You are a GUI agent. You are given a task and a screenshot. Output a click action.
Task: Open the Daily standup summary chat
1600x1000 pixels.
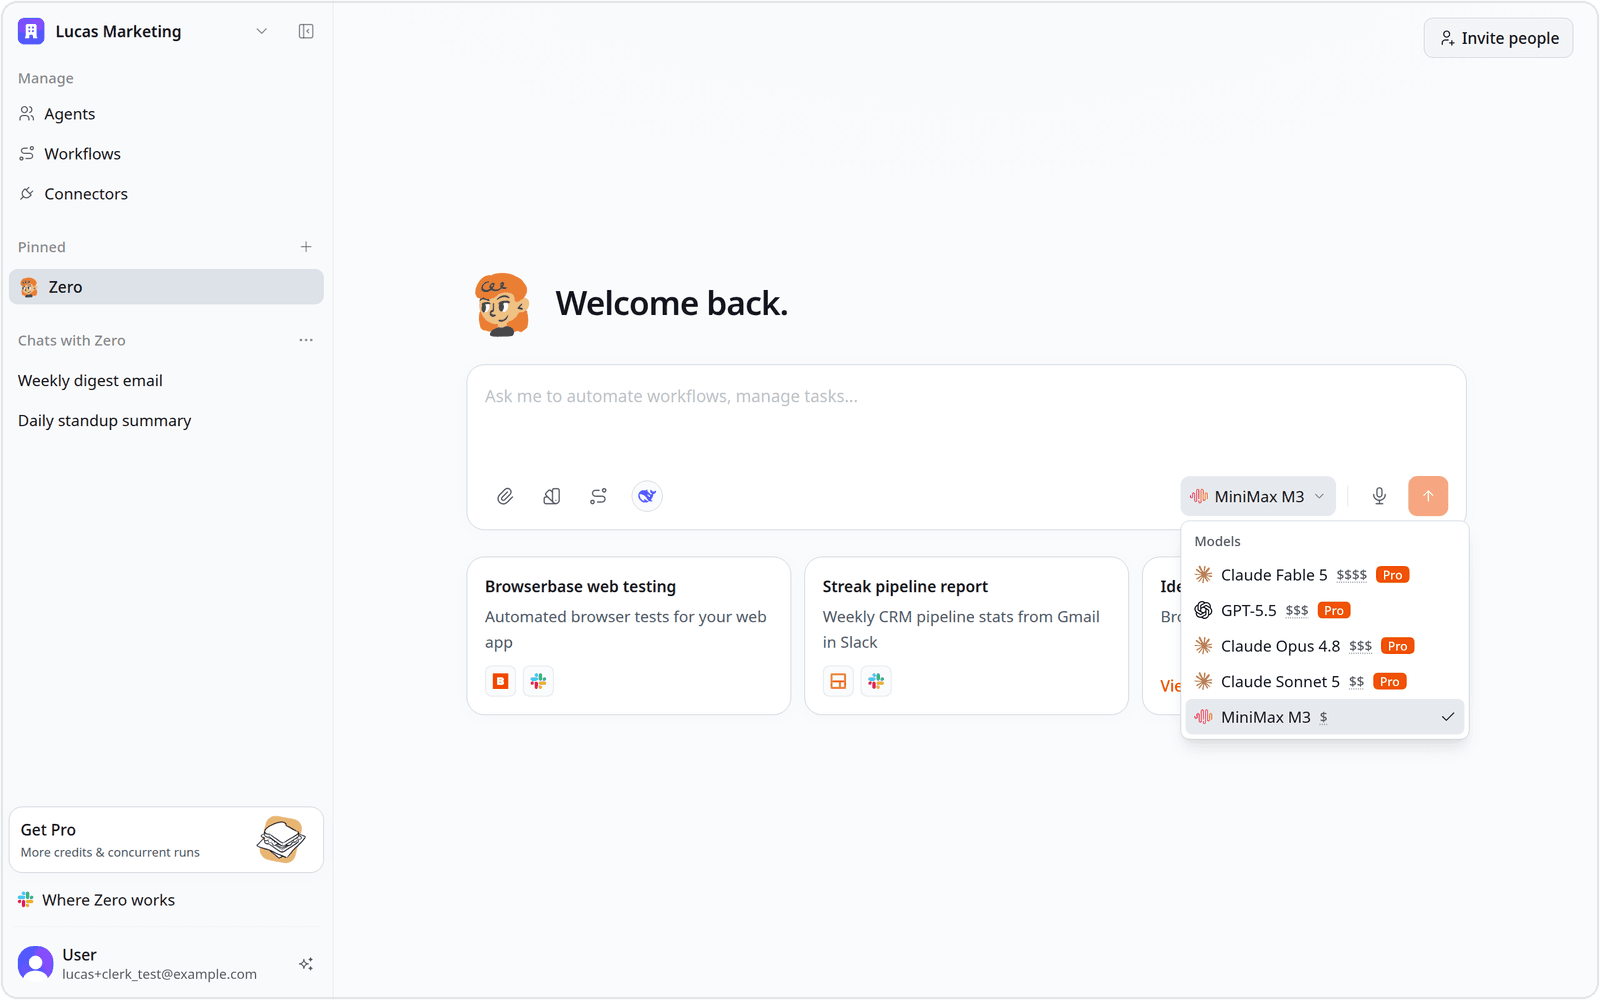point(166,421)
